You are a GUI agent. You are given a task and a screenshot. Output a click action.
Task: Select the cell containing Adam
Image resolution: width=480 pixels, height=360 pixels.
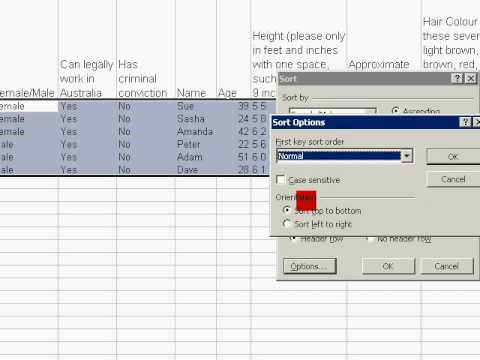pos(196,157)
